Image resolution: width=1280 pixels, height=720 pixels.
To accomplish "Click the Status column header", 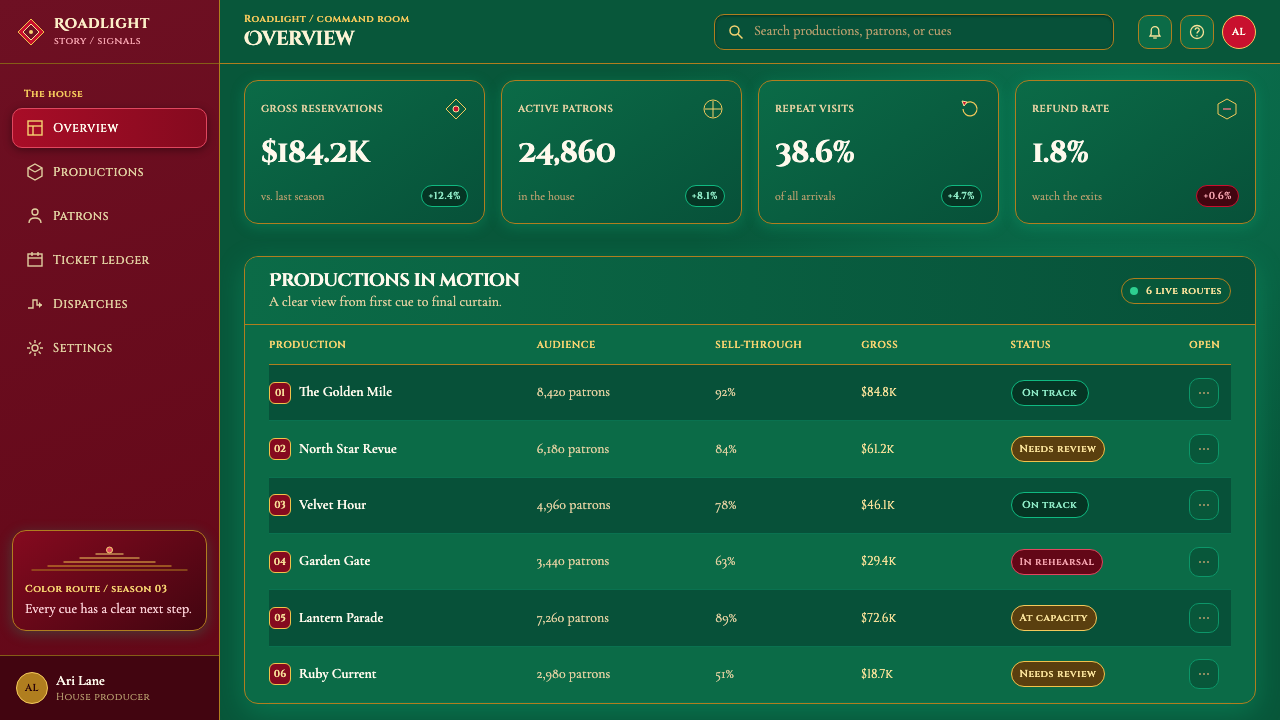I will 1030,345.
